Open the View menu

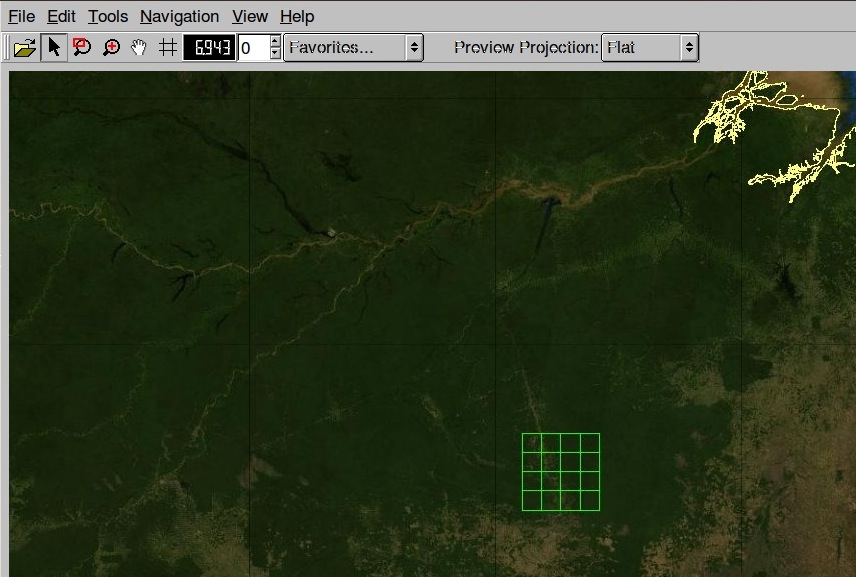[249, 16]
